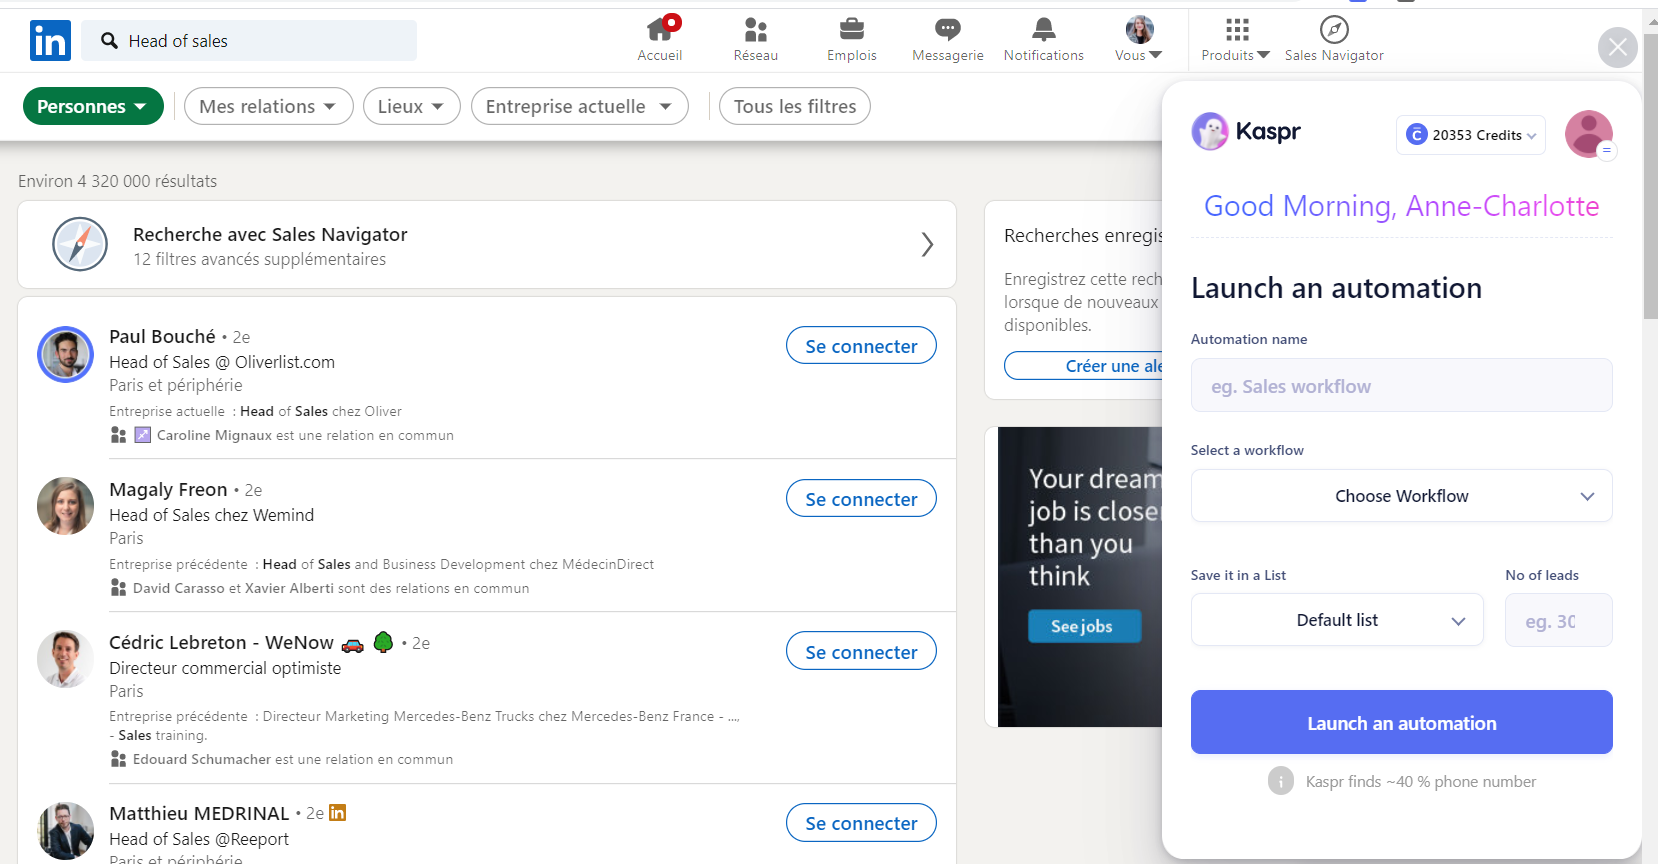Click the Sales Navigator chevron arrow
The width and height of the screenshot is (1658, 864).
[927, 245]
